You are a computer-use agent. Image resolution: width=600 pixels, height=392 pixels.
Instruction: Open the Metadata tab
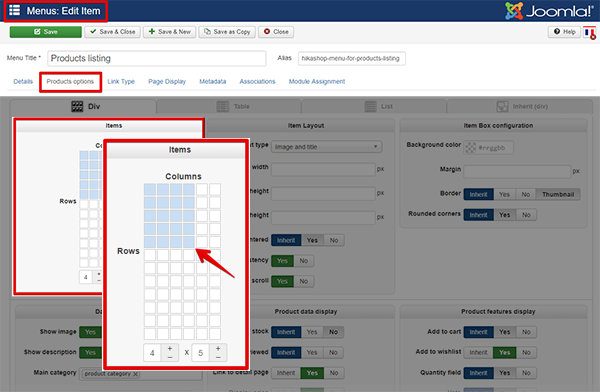pyautogui.click(x=212, y=82)
